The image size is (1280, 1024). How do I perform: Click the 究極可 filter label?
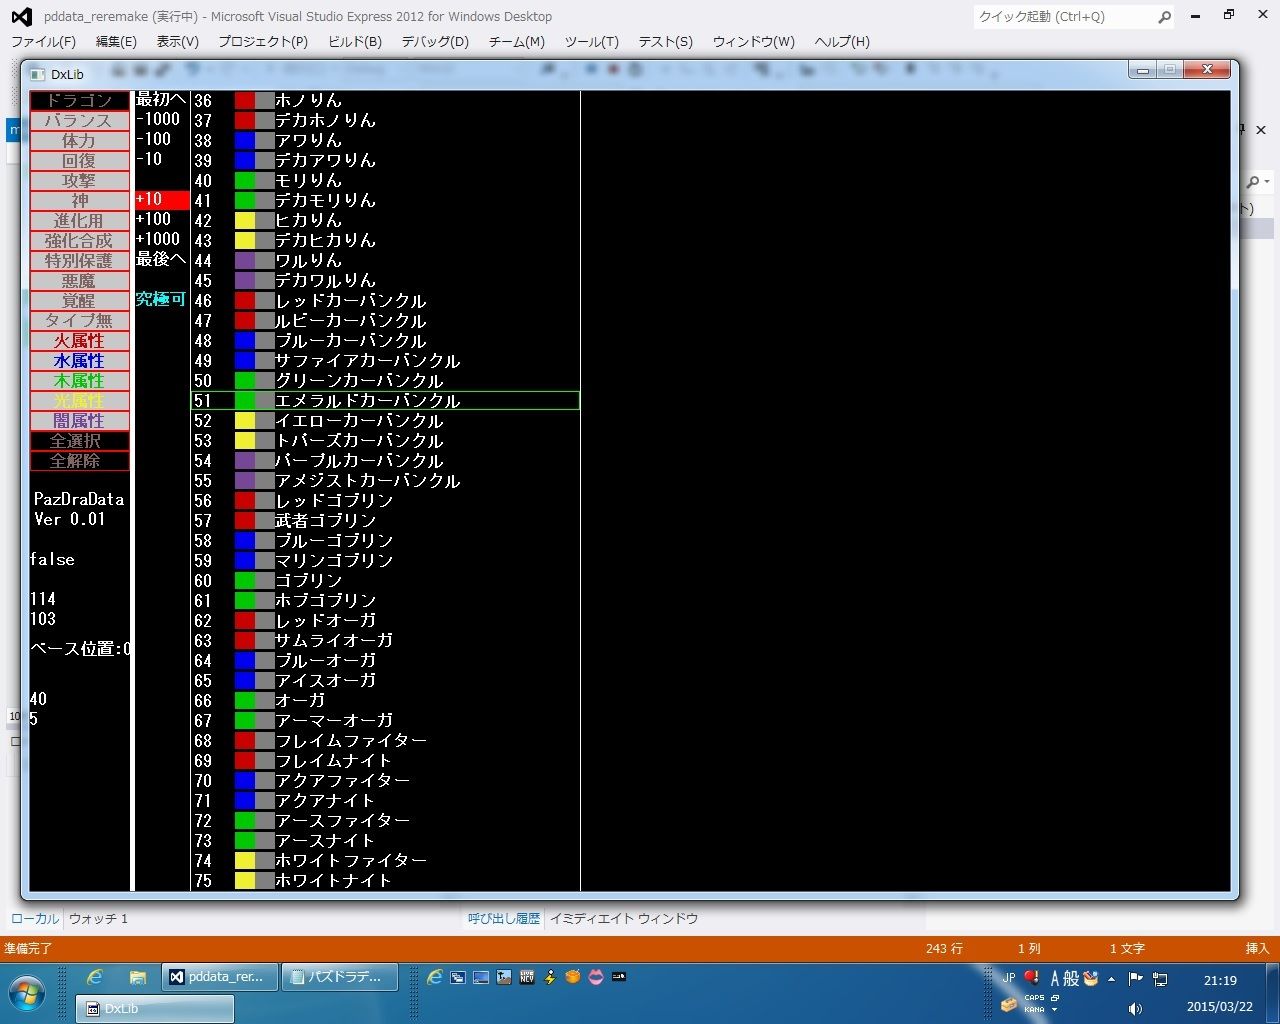[x=161, y=299]
